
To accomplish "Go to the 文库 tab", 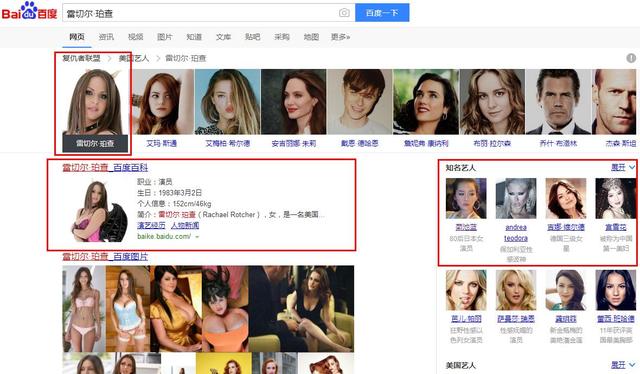I will coord(223,37).
